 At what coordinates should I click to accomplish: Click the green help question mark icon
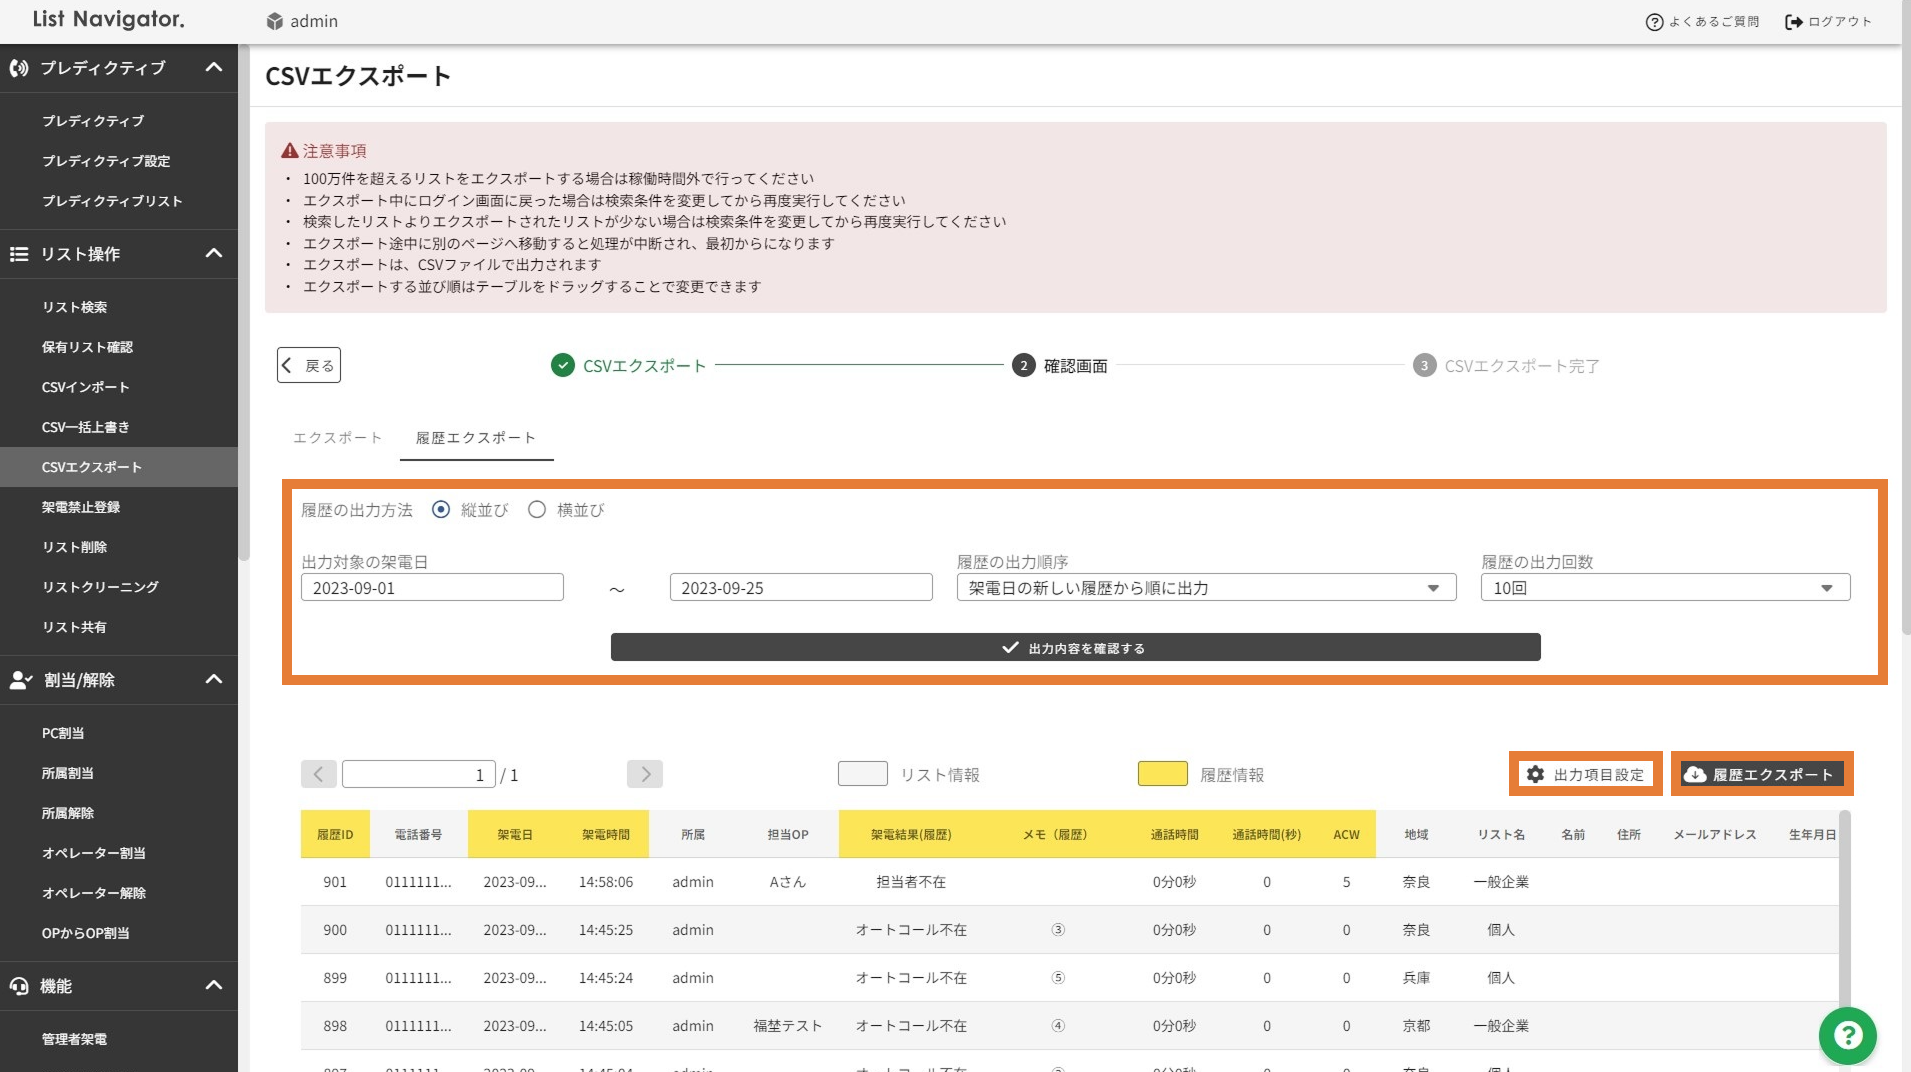click(1847, 1036)
